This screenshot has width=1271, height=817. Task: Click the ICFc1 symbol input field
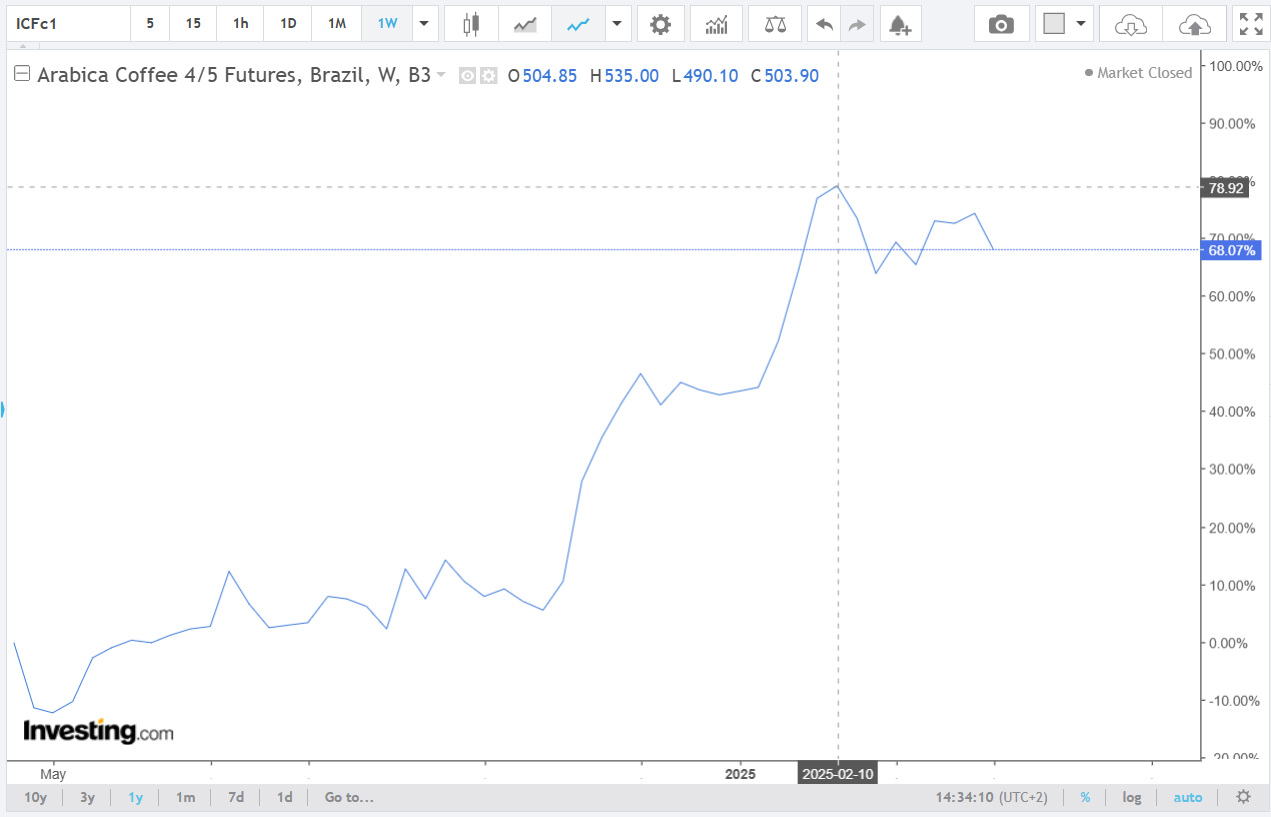tap(65, 24)
